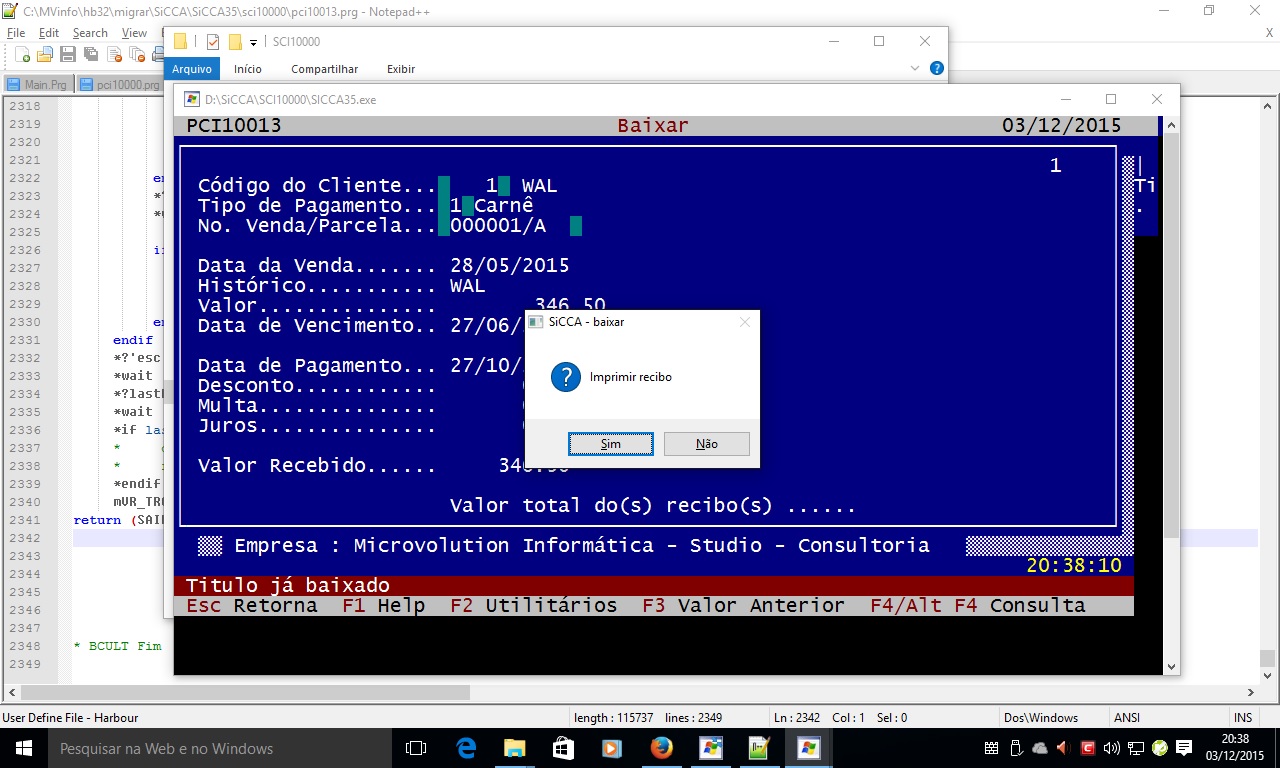Open the Windows Store taskbar icon
The image size is (1280, 768).
[x=563, y=748]
